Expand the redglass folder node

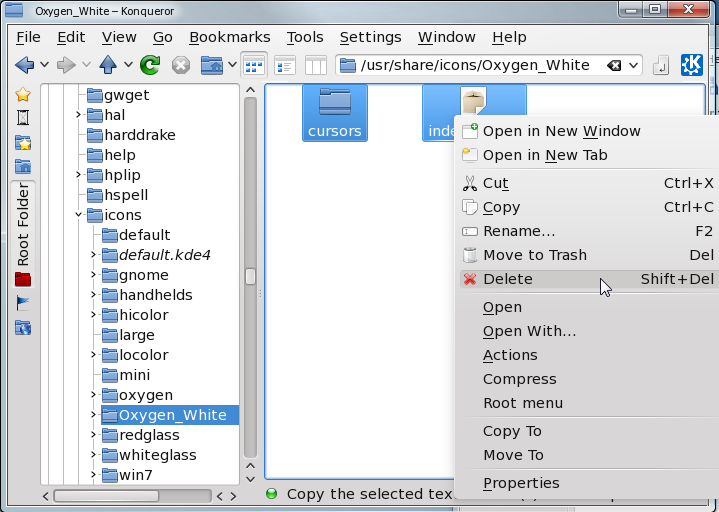(94, 435)
